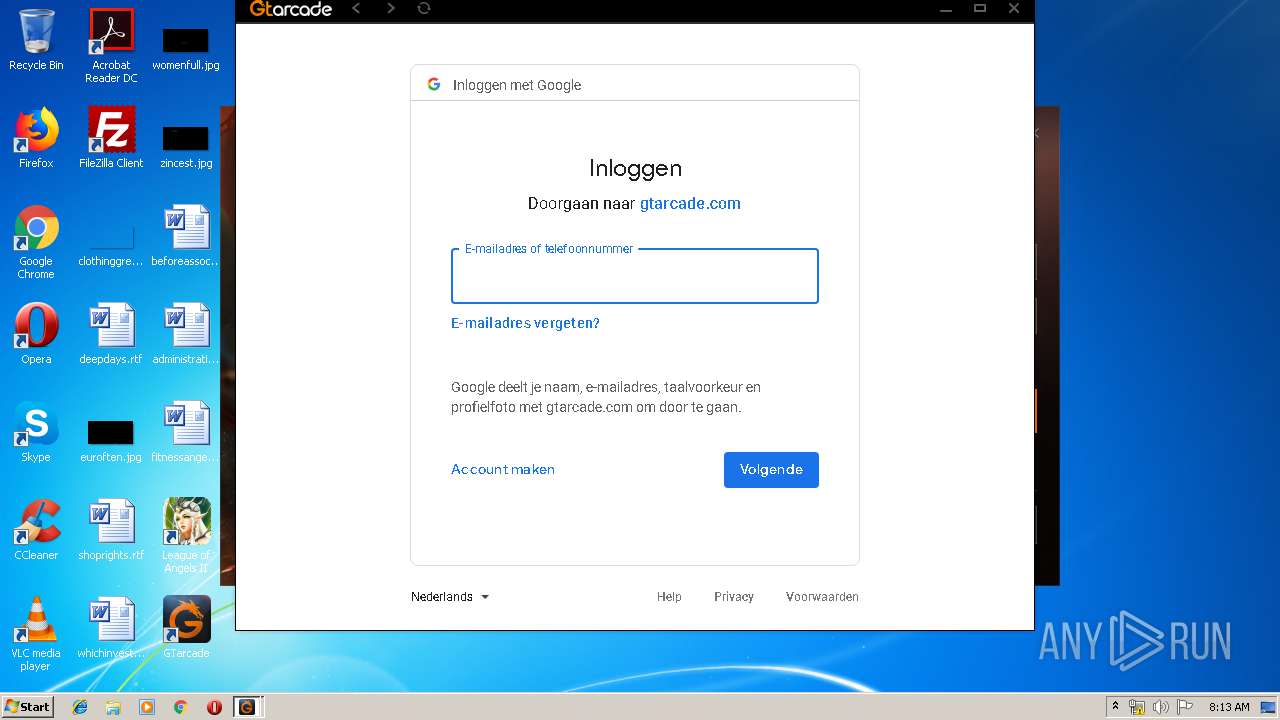Image resolution: width=1280 pixels, height=720 pixels.
Task: Open Windows Media Player taskbar icon
Action: point(147,707)
